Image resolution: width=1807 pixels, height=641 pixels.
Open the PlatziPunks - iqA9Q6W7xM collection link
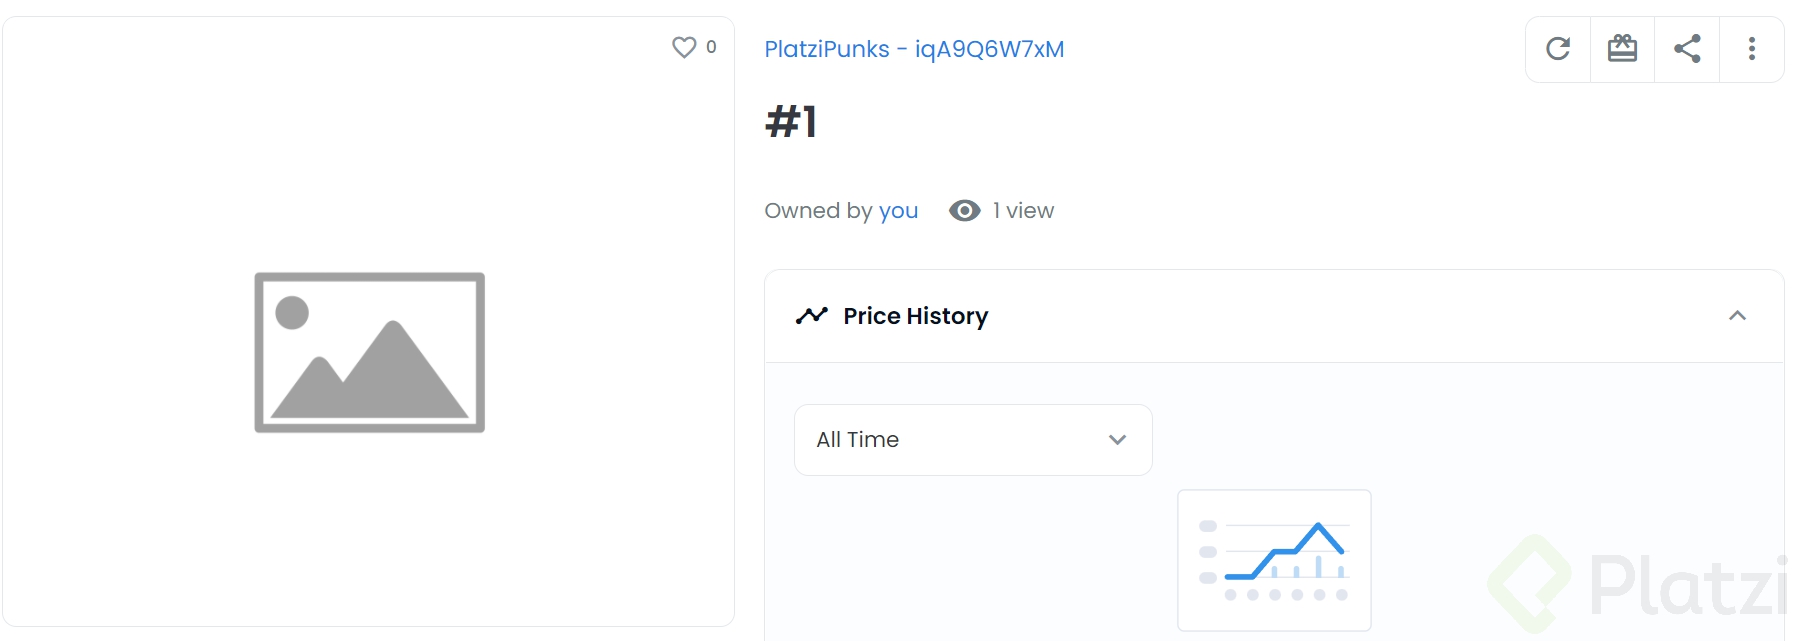(914, 49)
